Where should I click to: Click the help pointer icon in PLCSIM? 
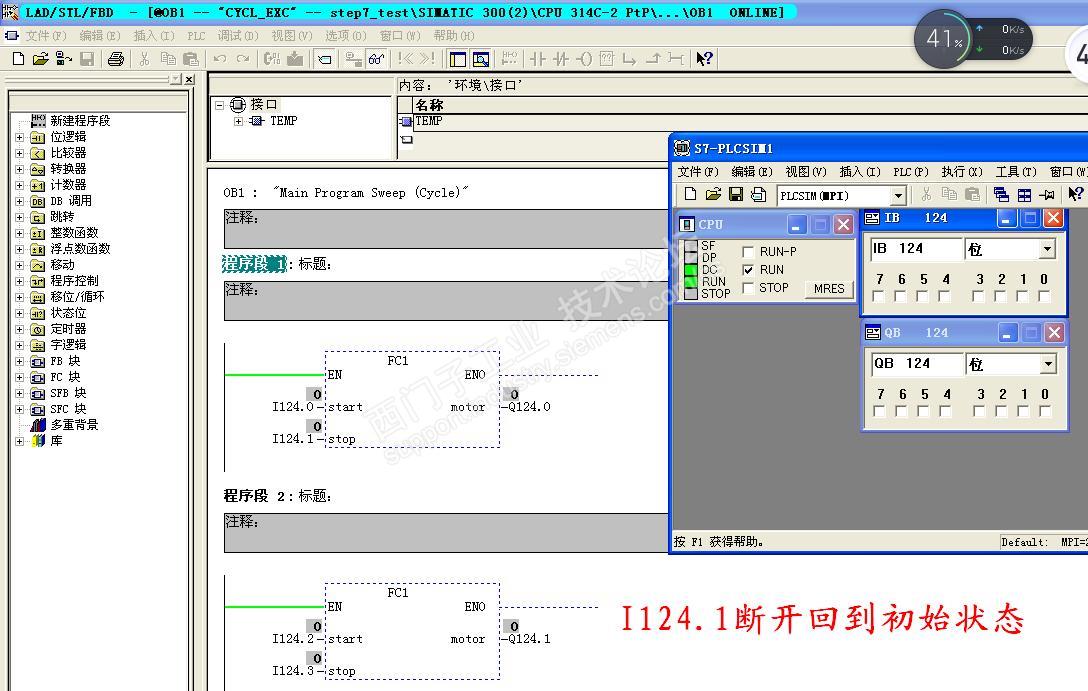click(x=1075, y=195)
